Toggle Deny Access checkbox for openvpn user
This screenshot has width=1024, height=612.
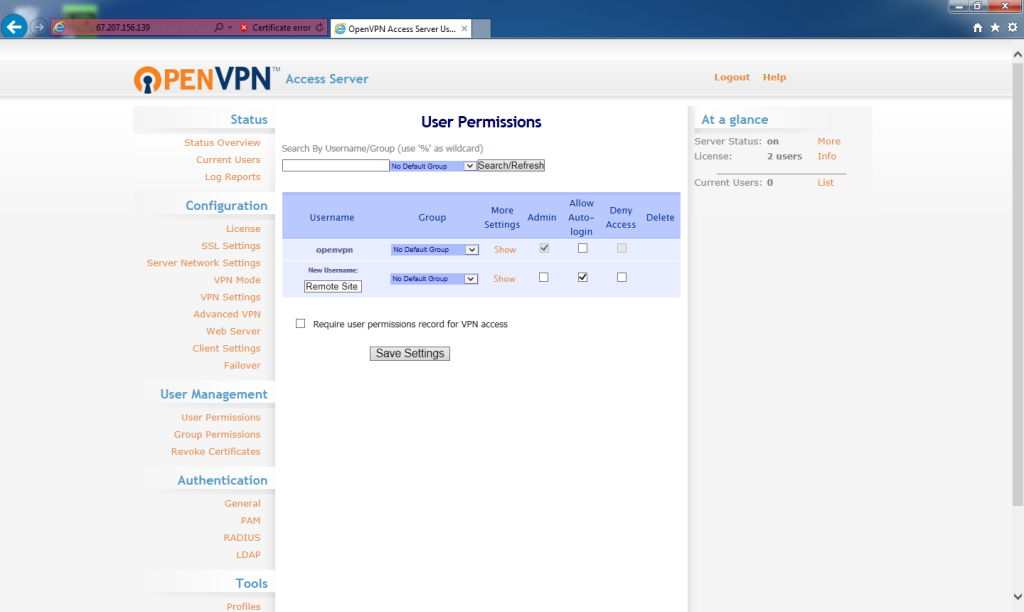[622, 248]
